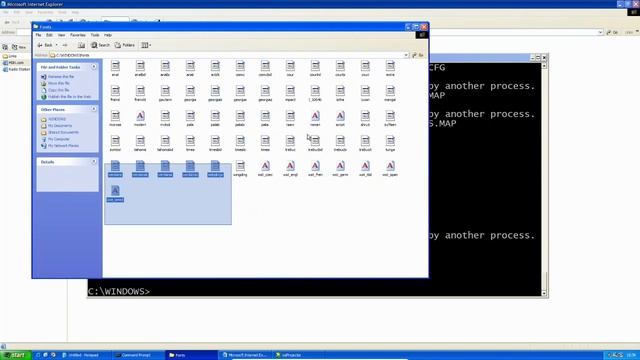
Task: Open the Edit menu of Fonts window
Action: [x=49, y=35]
